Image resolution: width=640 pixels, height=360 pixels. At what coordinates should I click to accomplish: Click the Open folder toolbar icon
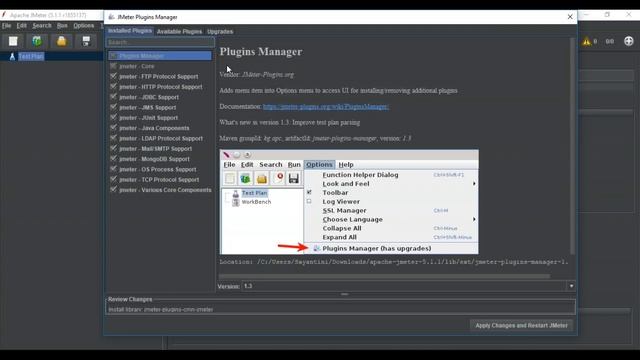(62, 41)
